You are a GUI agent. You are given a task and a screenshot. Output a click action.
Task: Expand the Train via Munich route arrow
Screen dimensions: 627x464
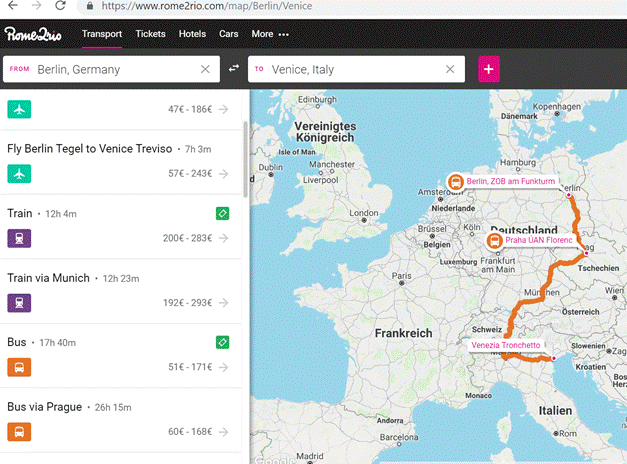pyautogui.click(x=223, y=302)
